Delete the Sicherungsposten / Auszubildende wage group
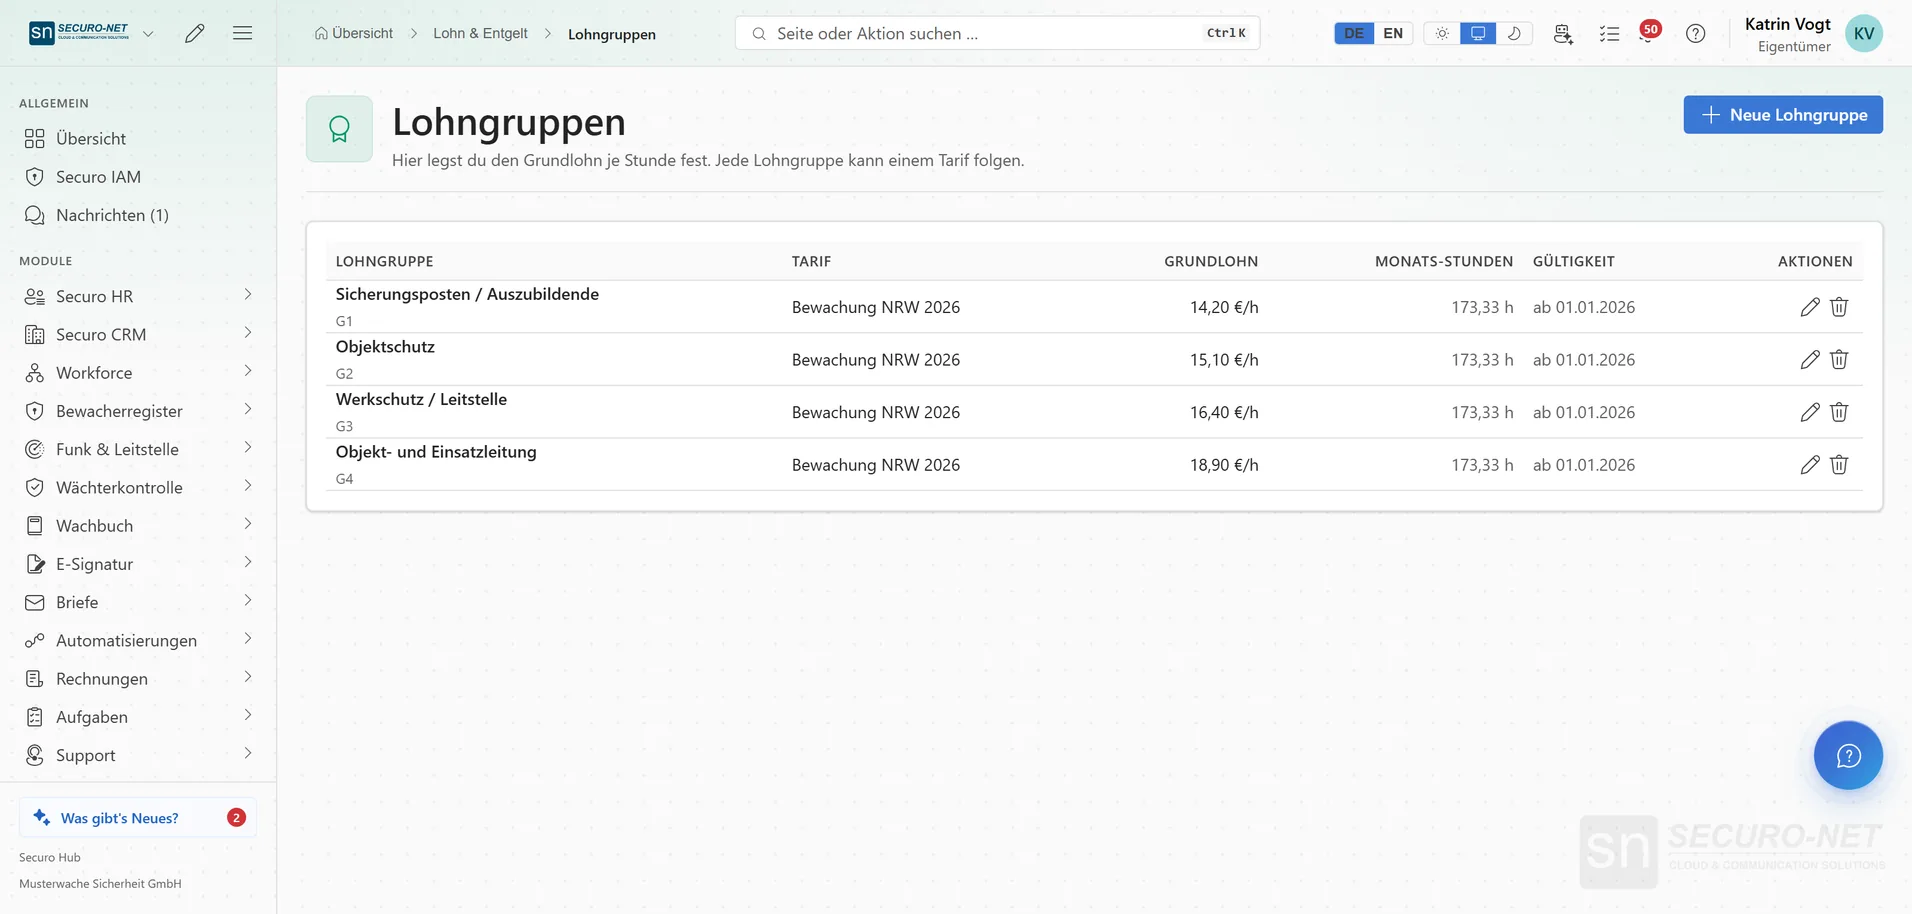Viewport: 1912px width, 914px height. click(1839, 307)
